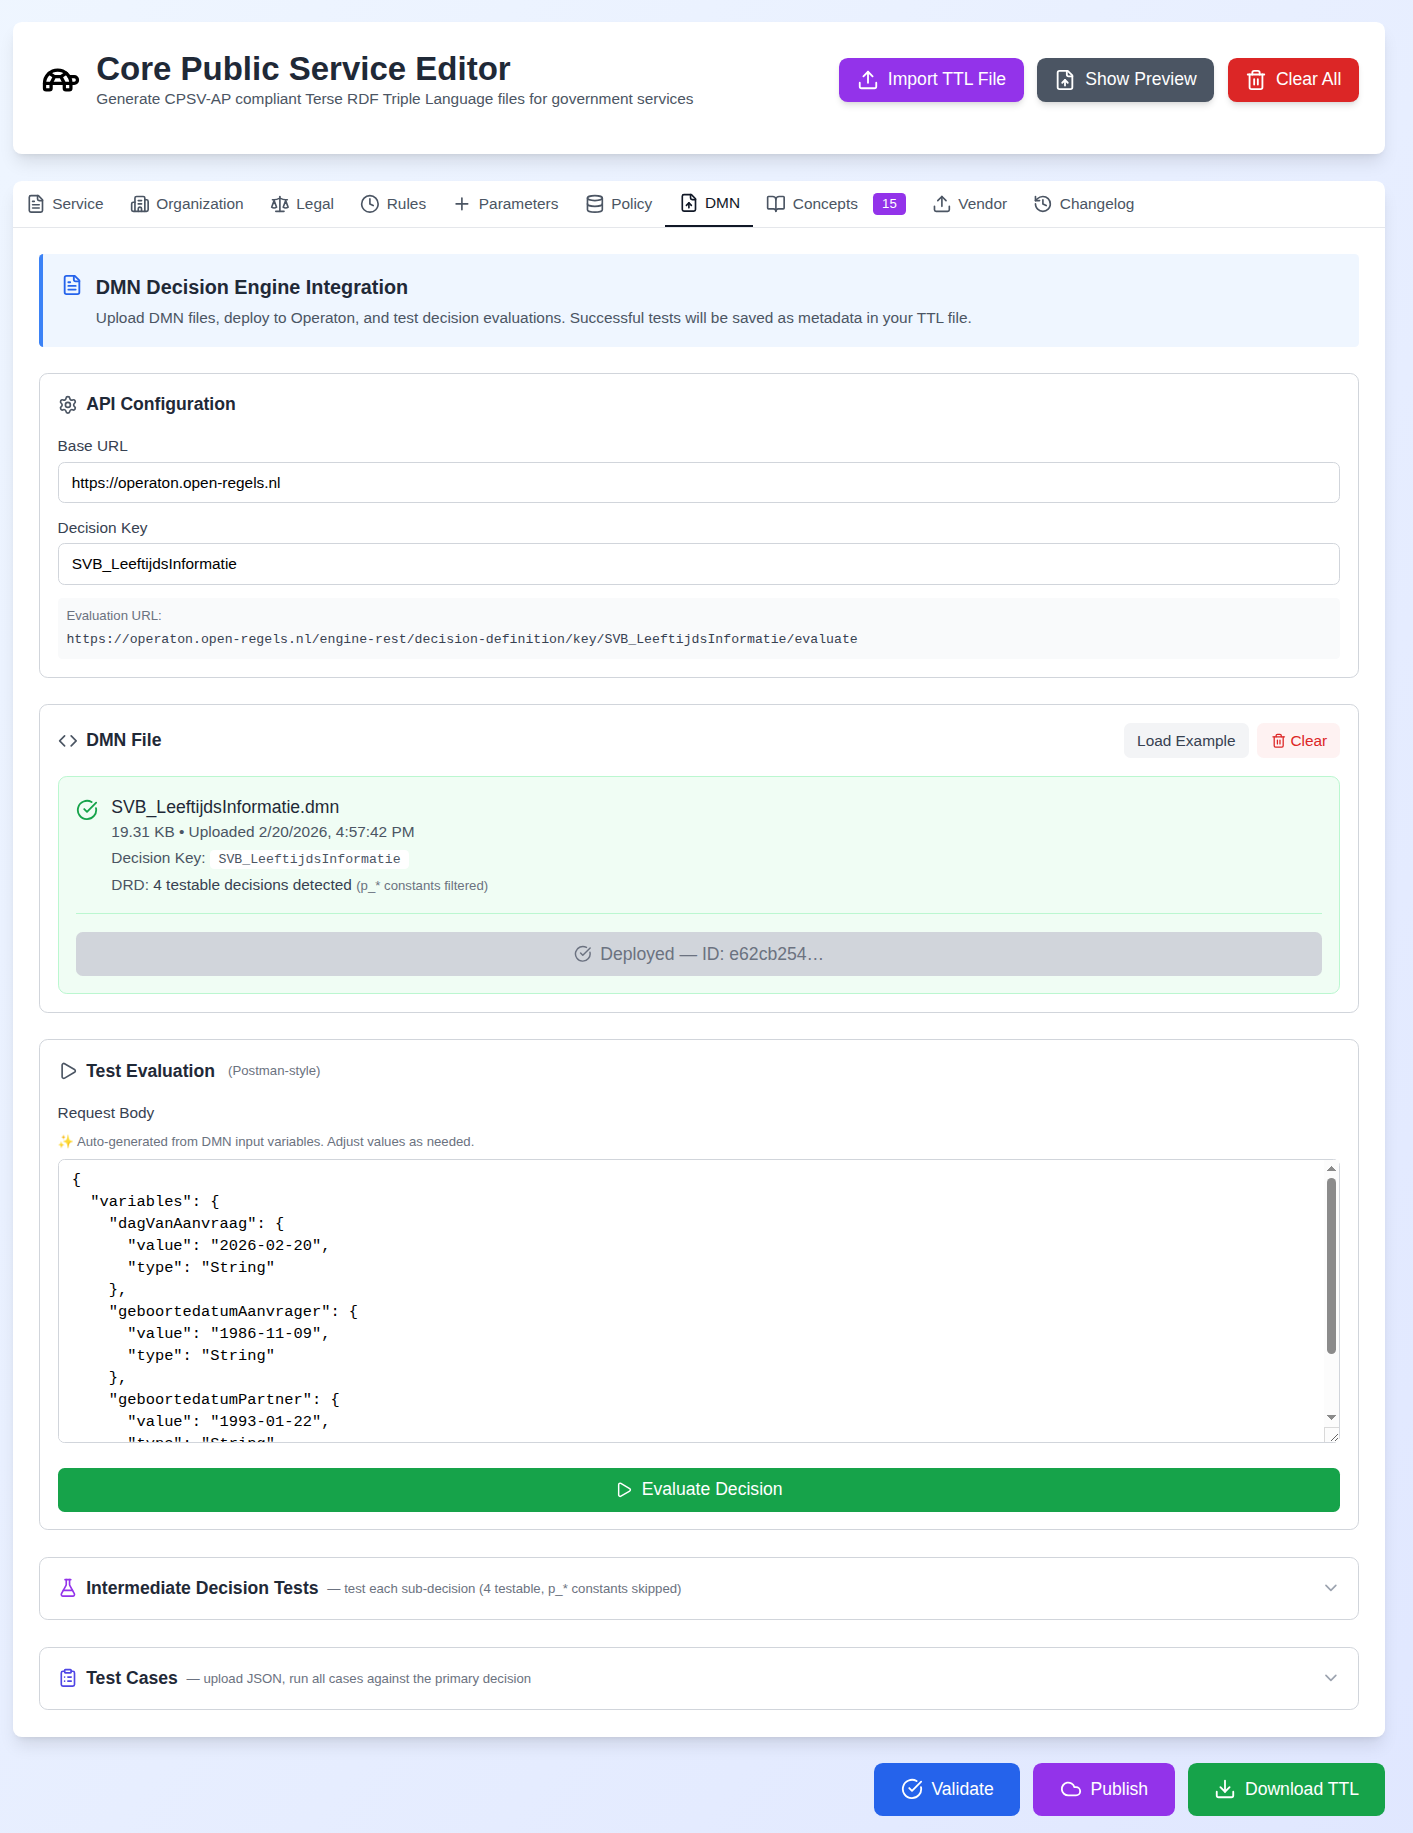
Task: Click the upload icon in Import TTL File
Action: click(x=867, y=79)
